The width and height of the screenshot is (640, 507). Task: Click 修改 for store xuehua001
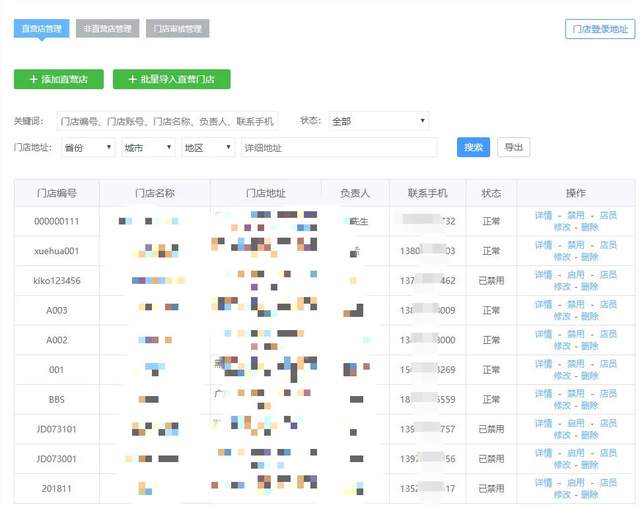(x=562, y=257)
